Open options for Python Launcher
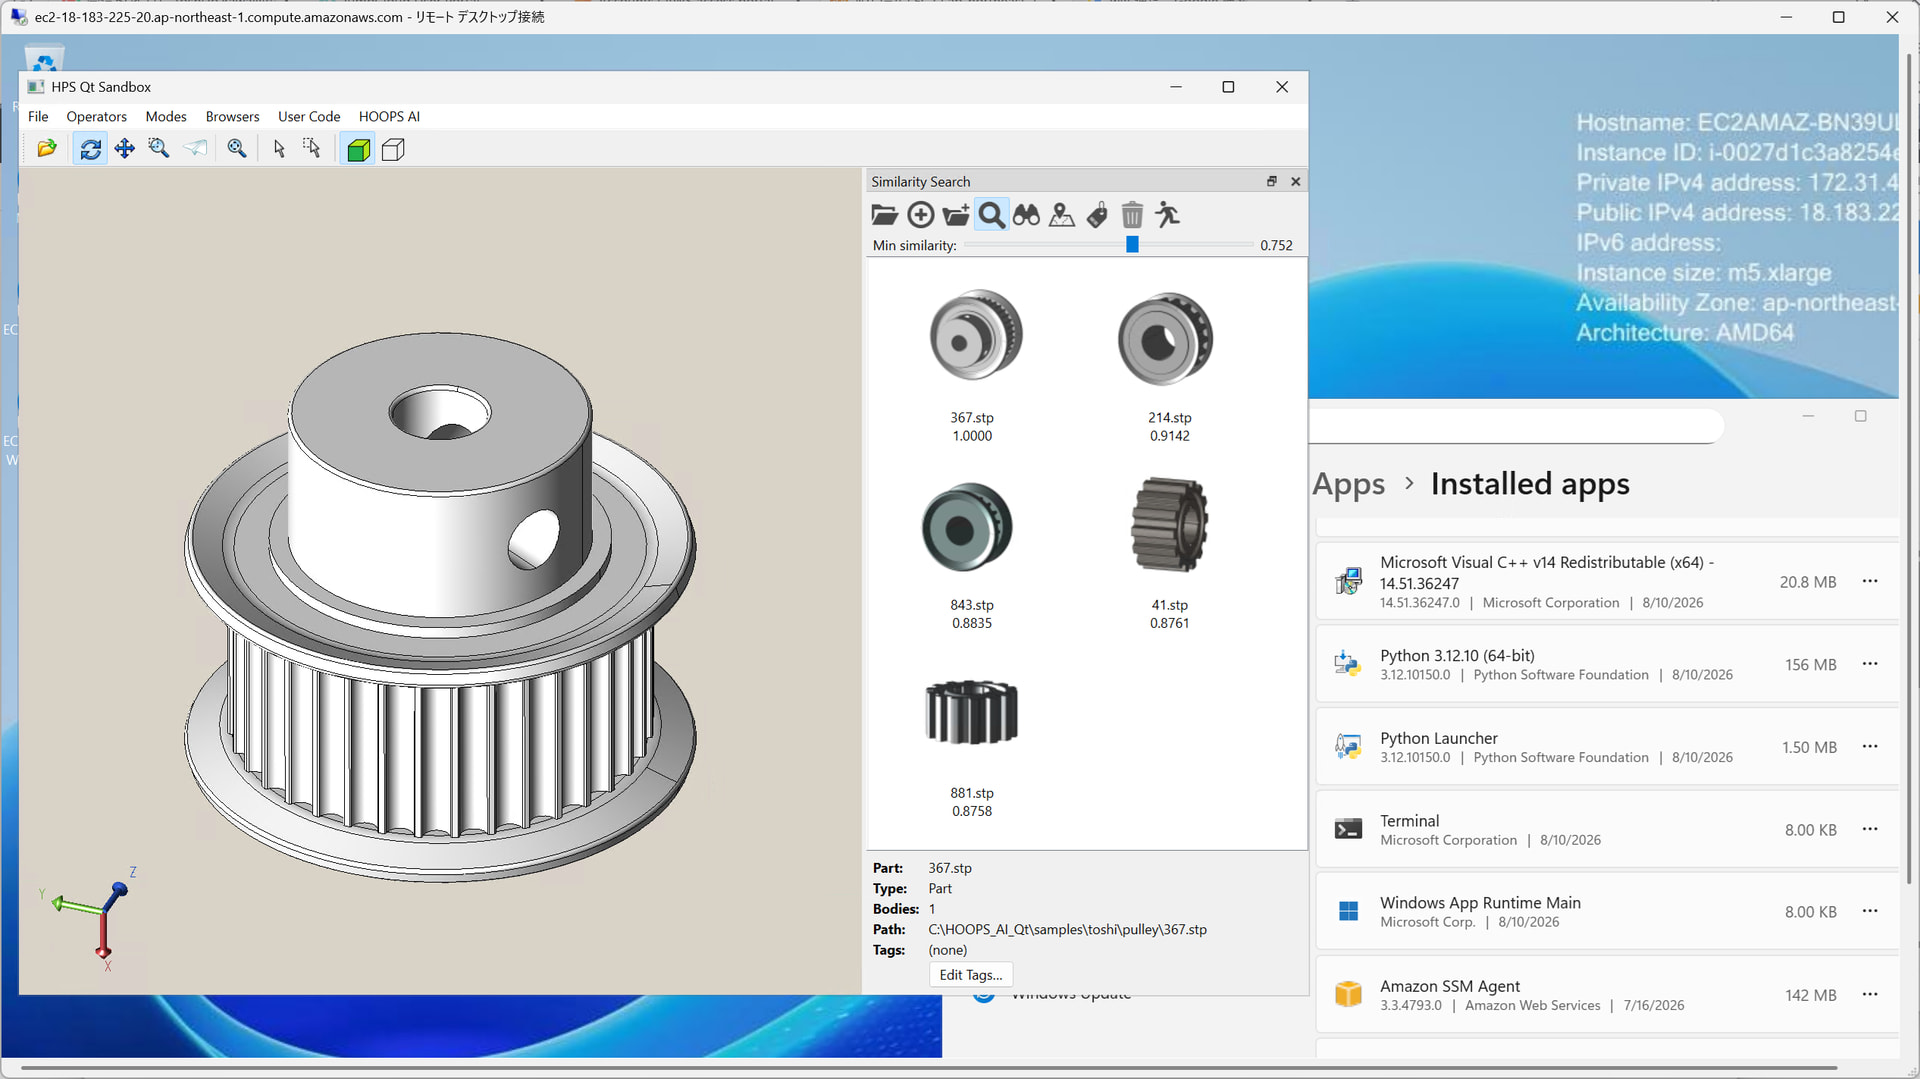Screen dimensions: 1920x1079 coord(1870,746)
